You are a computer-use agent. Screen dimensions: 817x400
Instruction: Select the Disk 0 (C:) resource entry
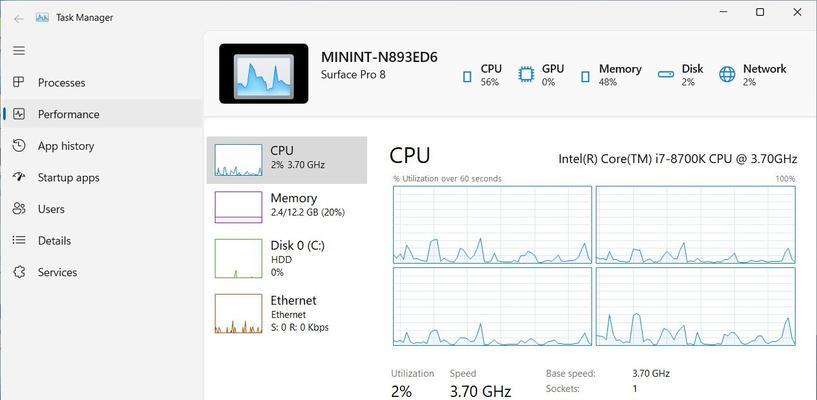tap(287, 258)
